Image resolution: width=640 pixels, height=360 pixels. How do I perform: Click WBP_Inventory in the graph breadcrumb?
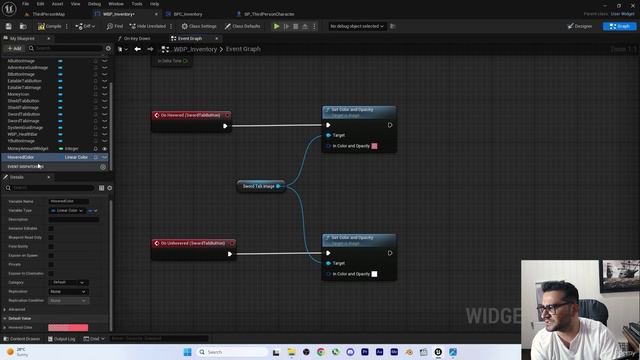196,49
